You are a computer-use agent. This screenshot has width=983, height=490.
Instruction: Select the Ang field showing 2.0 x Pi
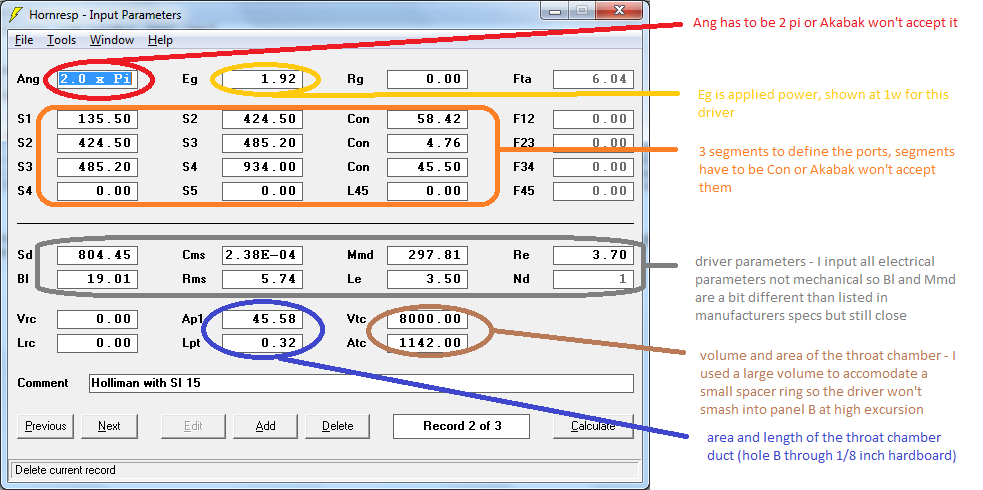point(97,80)
